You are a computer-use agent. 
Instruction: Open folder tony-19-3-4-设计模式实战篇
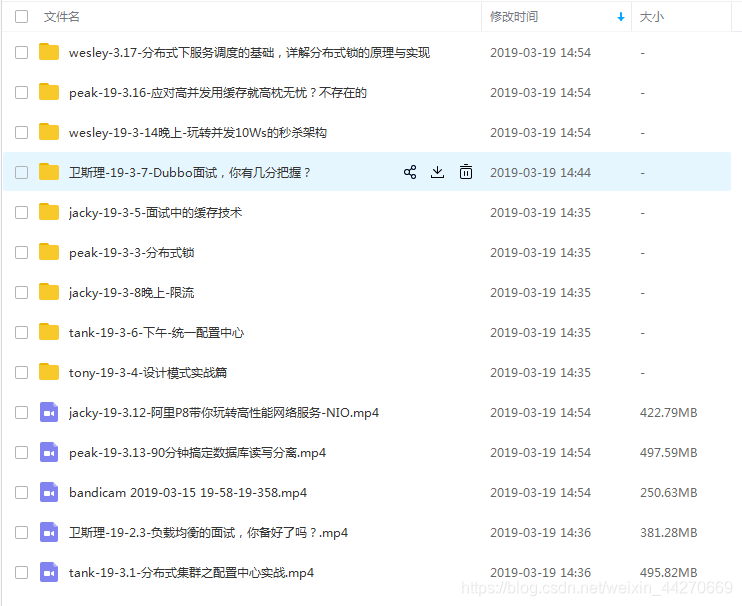click(x=148, y=372)
